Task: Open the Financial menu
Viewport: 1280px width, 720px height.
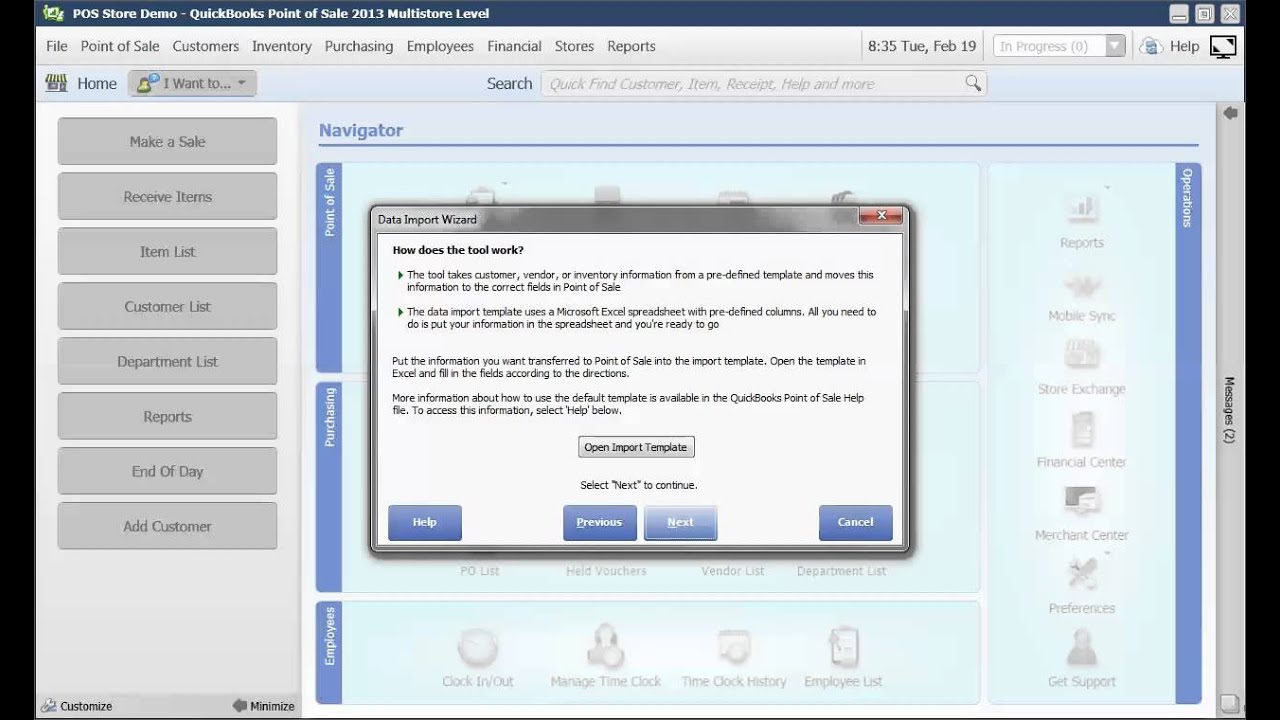Action: (514, 46)
